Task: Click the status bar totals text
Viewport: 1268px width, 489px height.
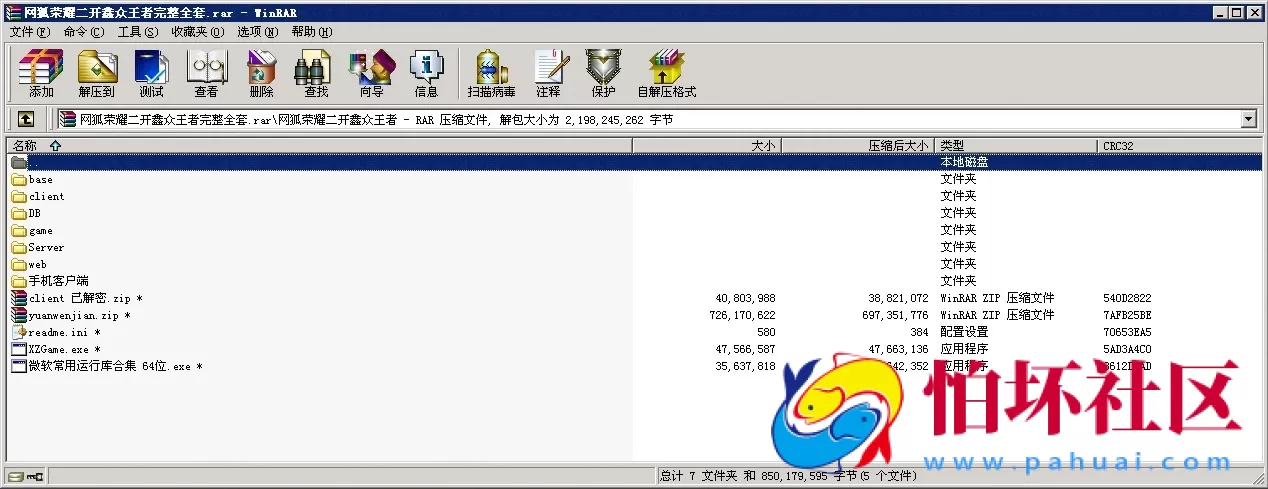Action: click(x=788, y=477)
